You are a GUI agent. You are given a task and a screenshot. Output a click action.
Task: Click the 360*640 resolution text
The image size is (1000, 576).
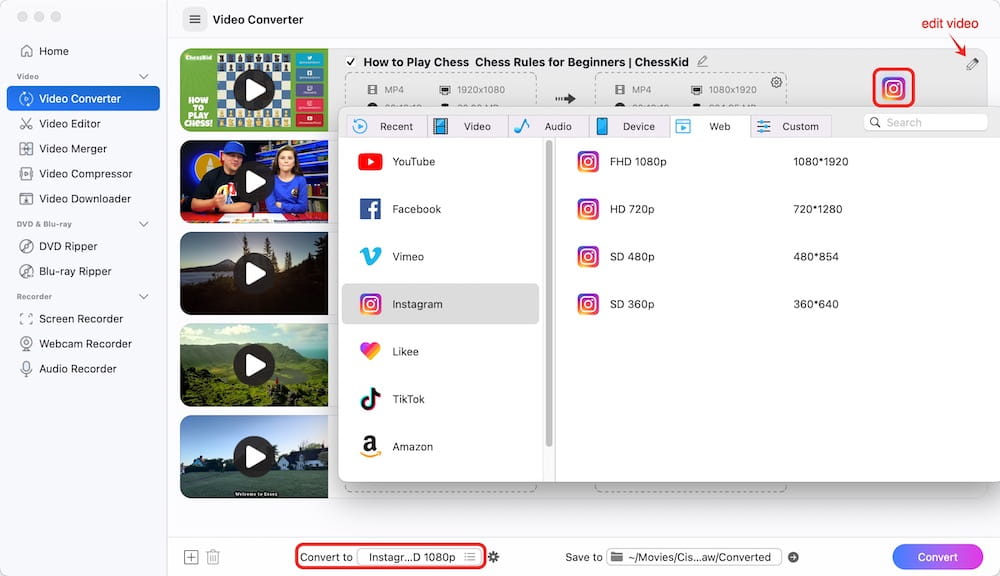[x=816, y=304]
